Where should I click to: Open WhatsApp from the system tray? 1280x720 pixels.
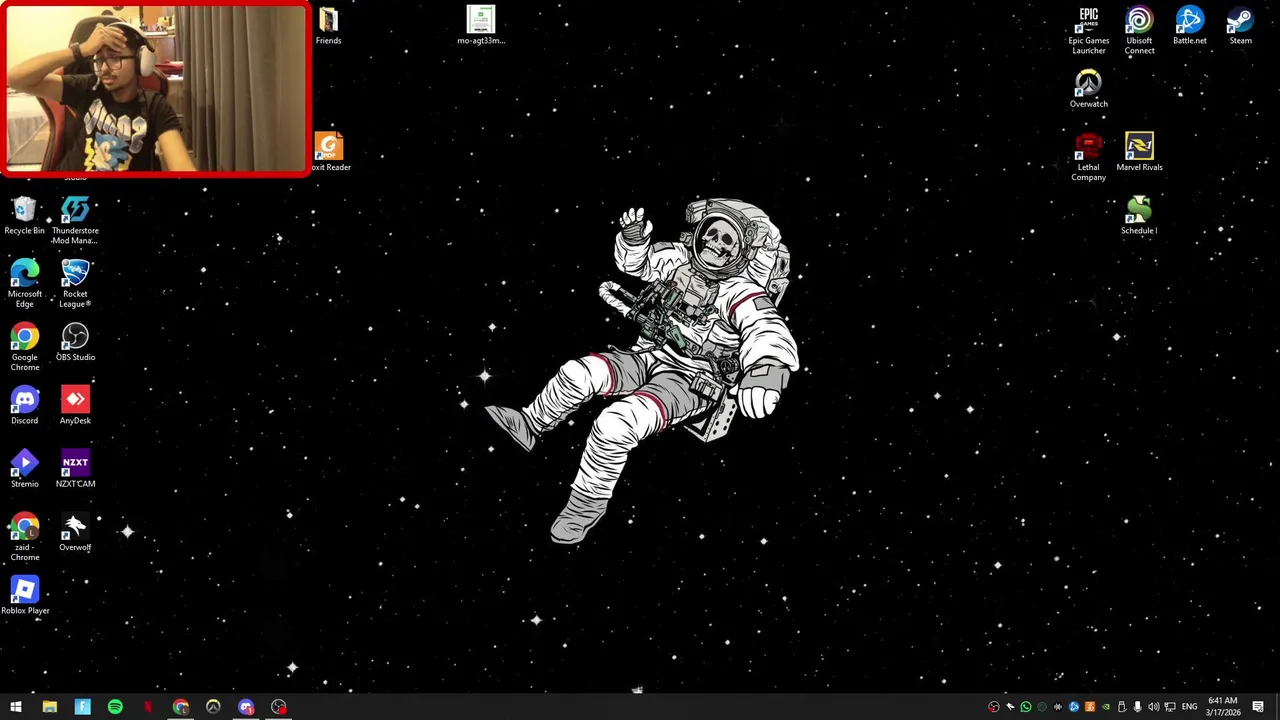(x=1026, y=707)
